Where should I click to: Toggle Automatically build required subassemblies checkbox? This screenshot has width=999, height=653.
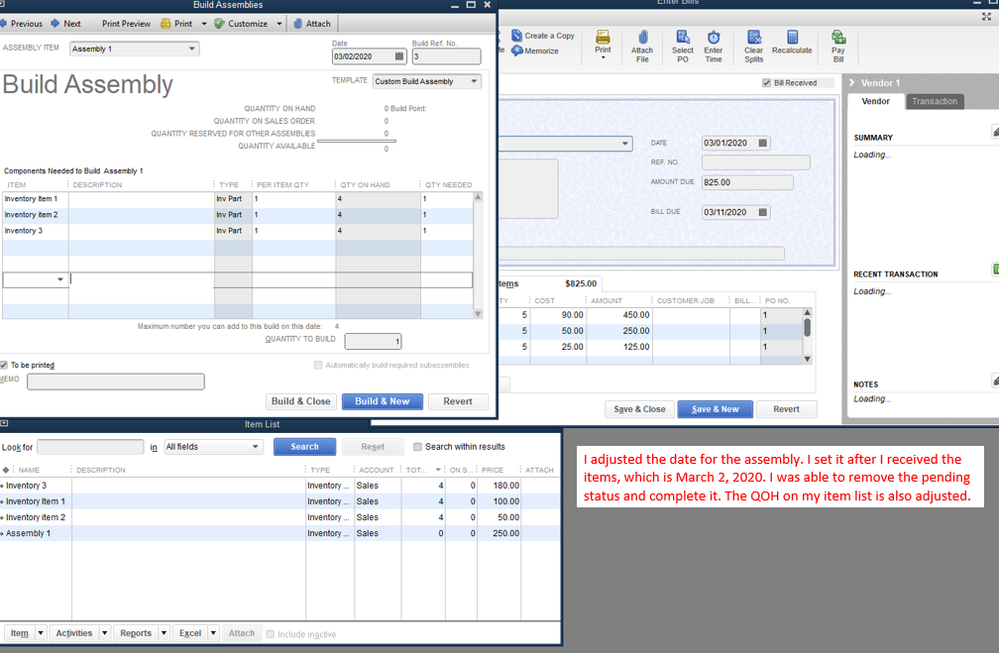click(x=318, y=365)
